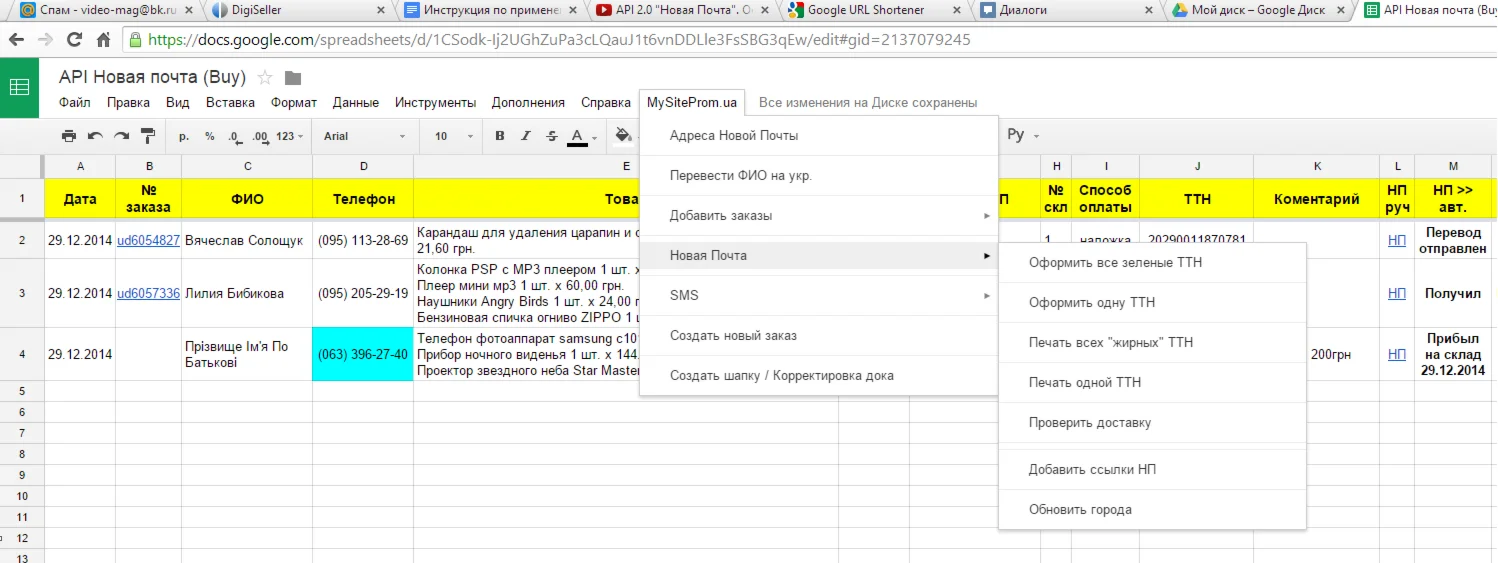Image resolution: width=1498 pixels, height=563 pixels.
Task: Open НП link in Перевод отправлен row
Action: tap(1396, 241)
